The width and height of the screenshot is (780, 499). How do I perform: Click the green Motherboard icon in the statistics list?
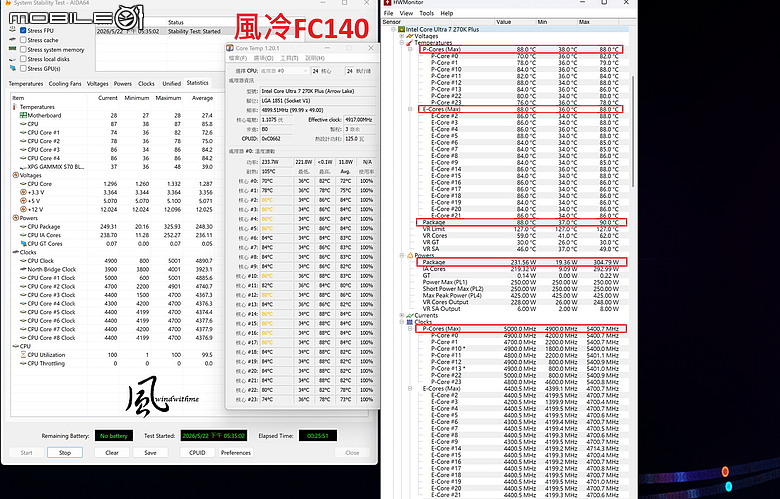click(x=23, y=115)
